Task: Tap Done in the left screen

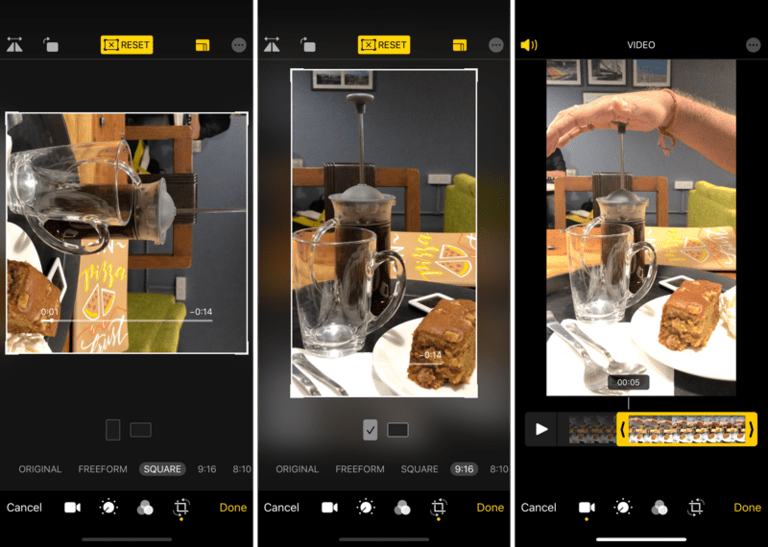Action: coord(233,507)
